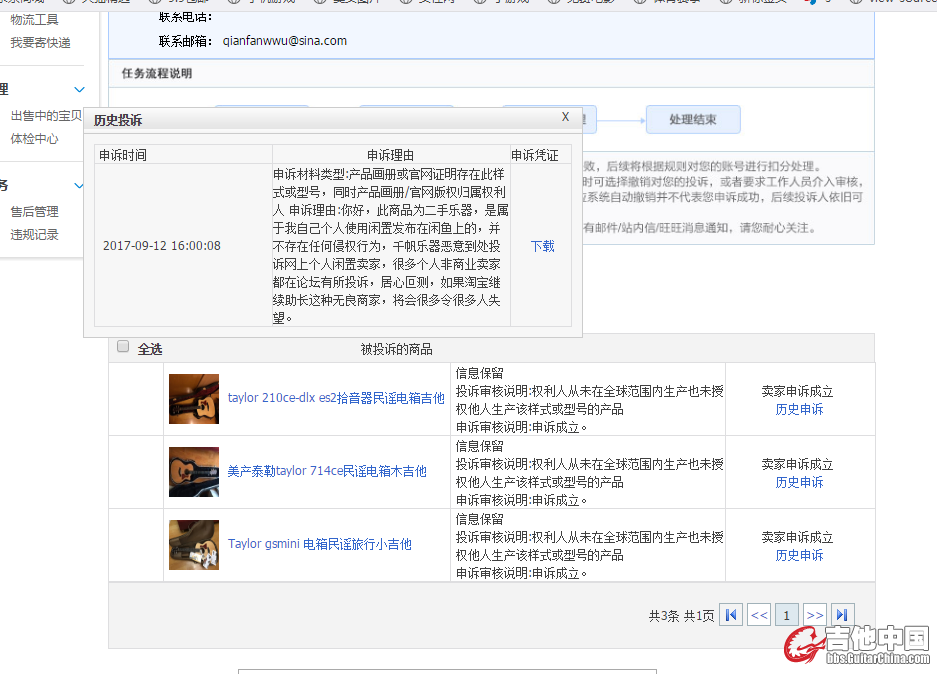Open 出售中的宝贝 in sidebar
Viewport: 937px width, 674px height.
point(46,116)
